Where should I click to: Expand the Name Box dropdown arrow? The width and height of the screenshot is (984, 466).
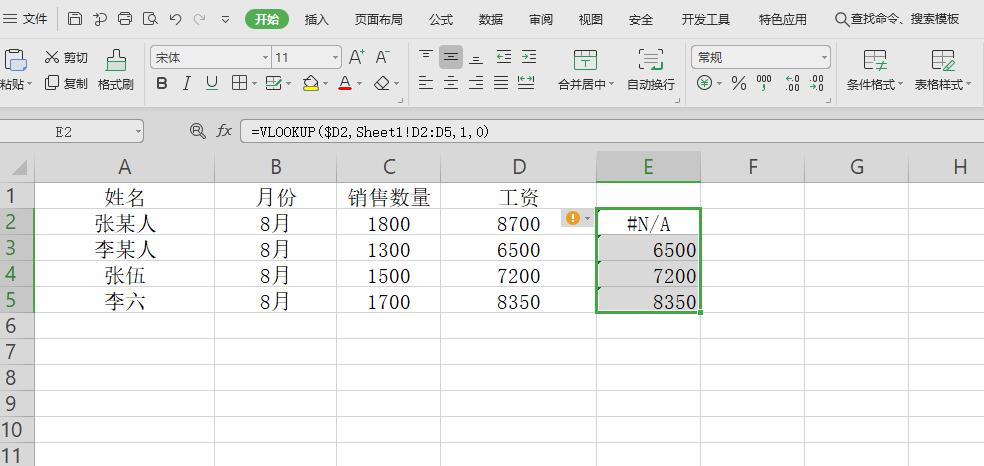tap(137, 132)
